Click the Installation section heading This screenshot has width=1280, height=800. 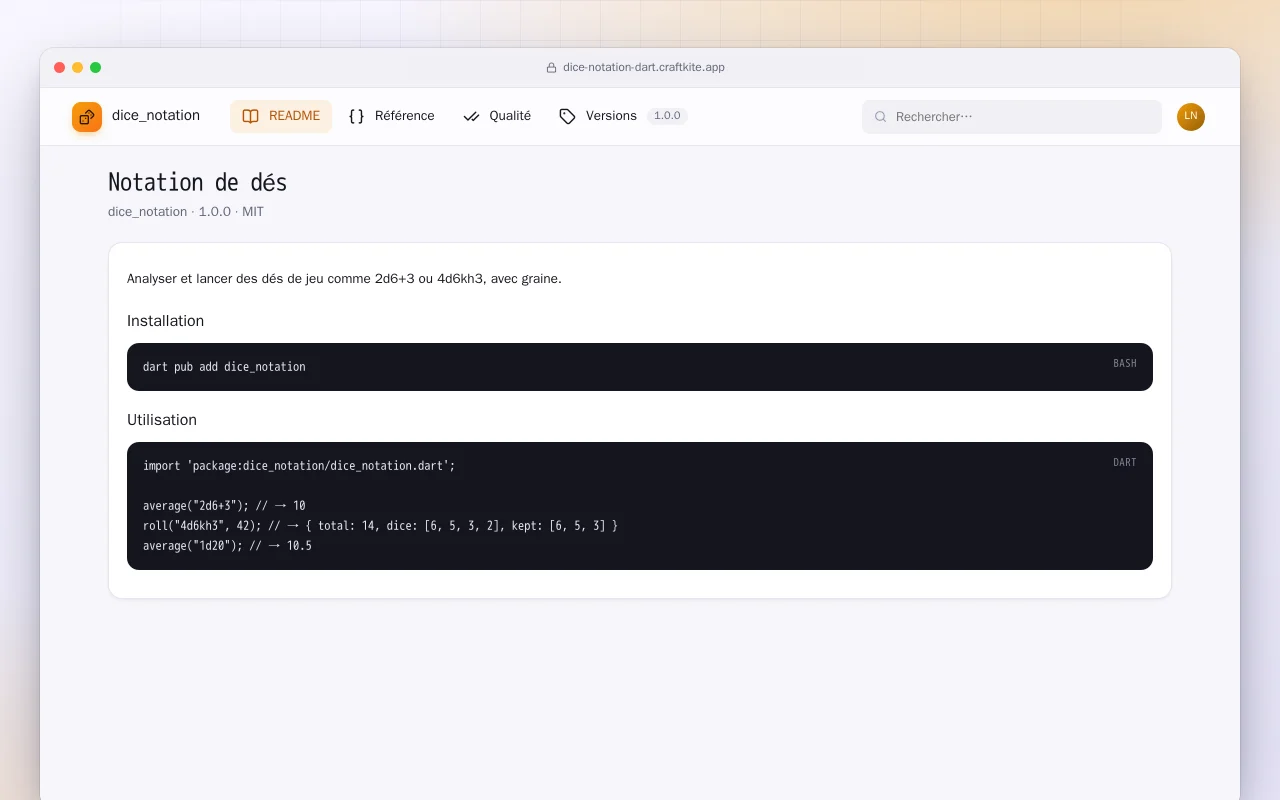point(165,321)
